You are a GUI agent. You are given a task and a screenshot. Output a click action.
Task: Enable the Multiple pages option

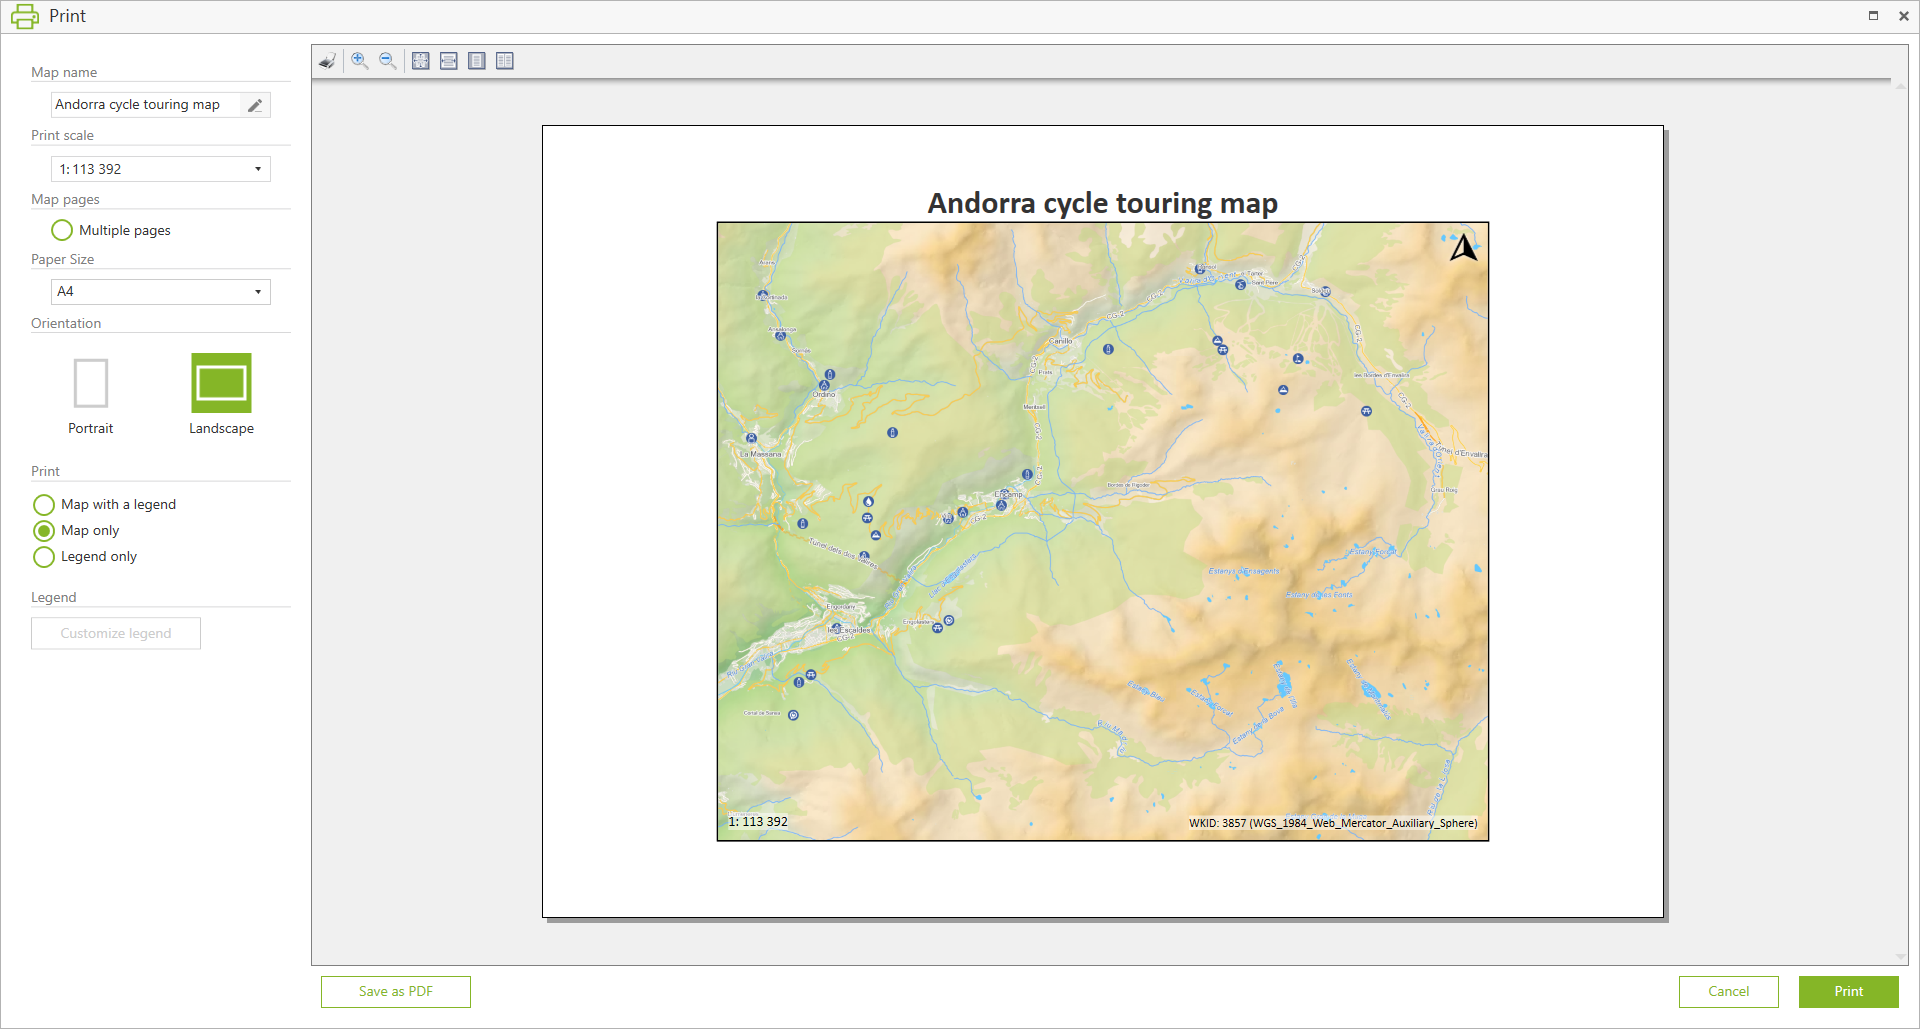click(x=62, y=230)
